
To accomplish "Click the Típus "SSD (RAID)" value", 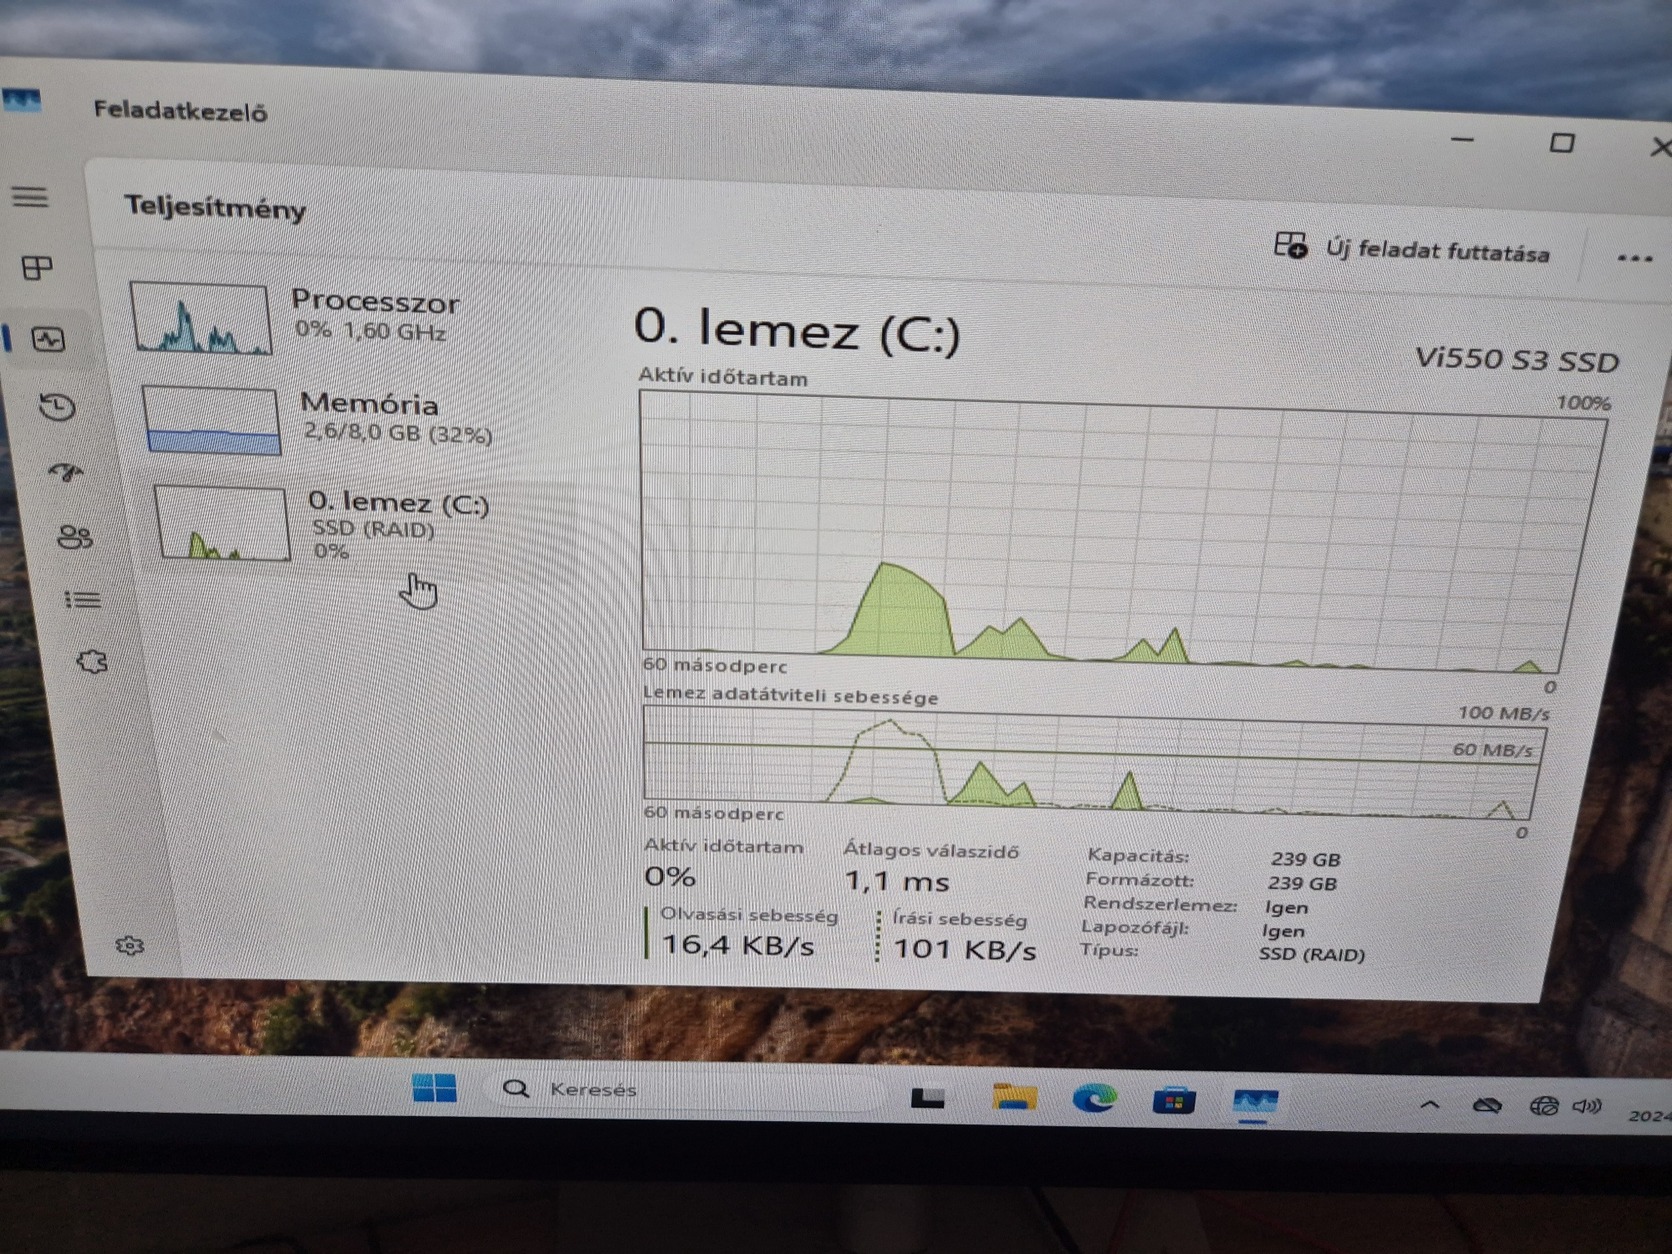I will [1312, 954].
